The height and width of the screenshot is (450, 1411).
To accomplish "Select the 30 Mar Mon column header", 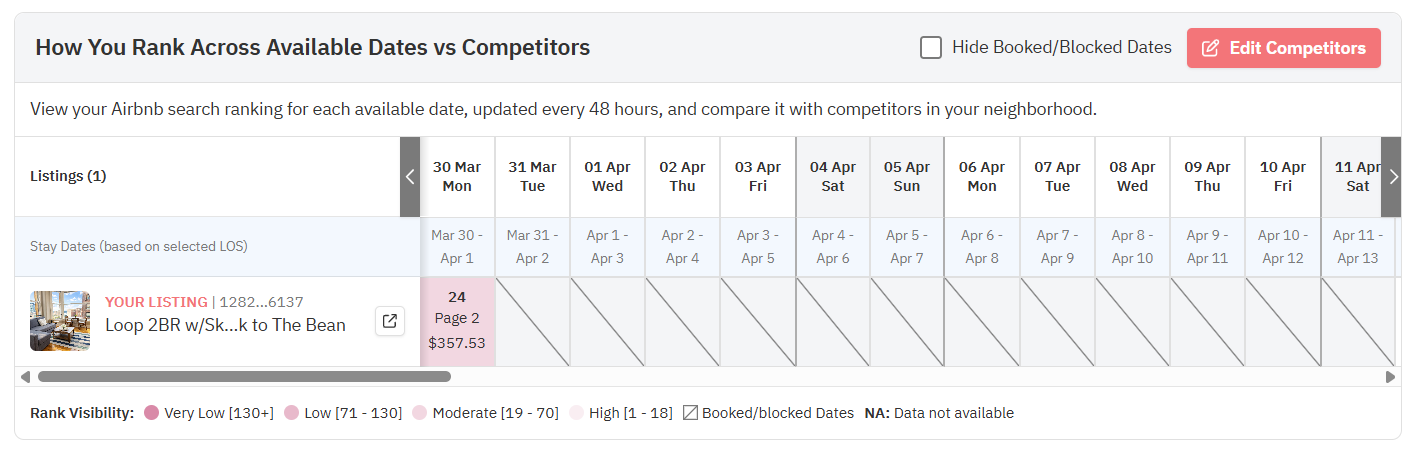I will point(457,177).
